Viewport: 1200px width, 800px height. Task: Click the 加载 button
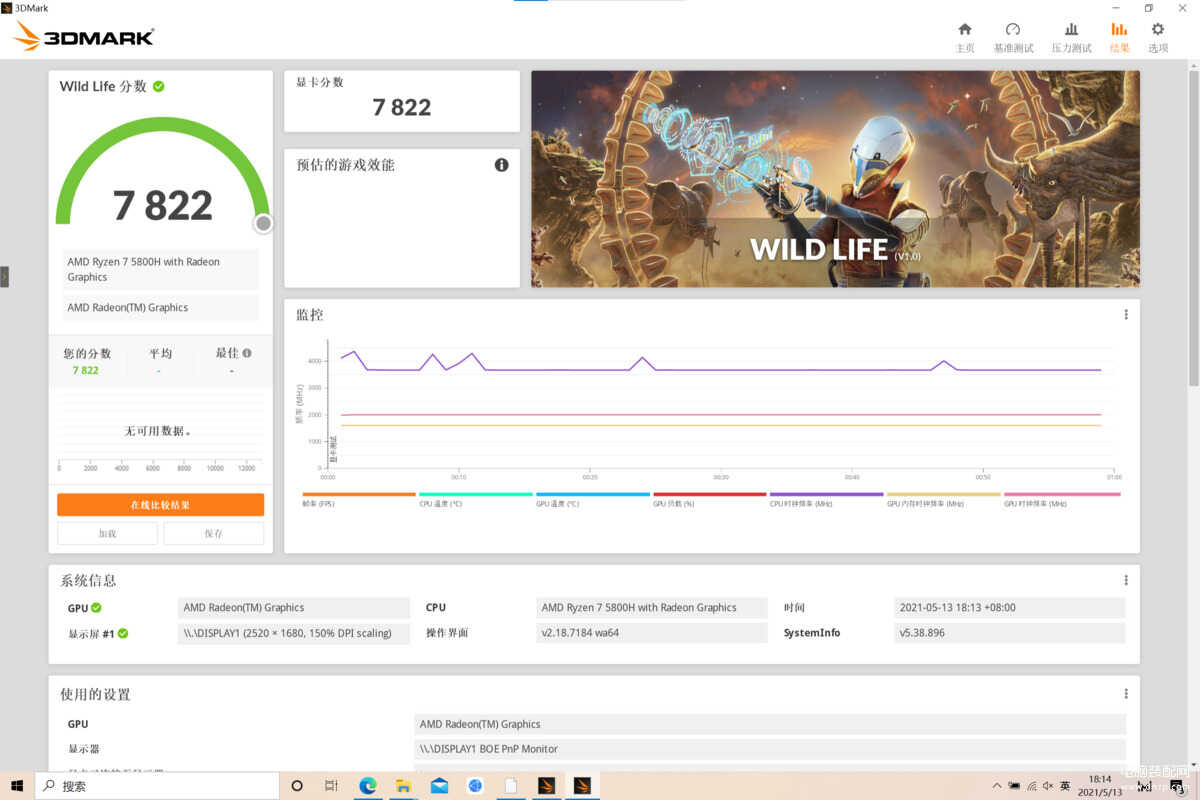pos(107,533)
